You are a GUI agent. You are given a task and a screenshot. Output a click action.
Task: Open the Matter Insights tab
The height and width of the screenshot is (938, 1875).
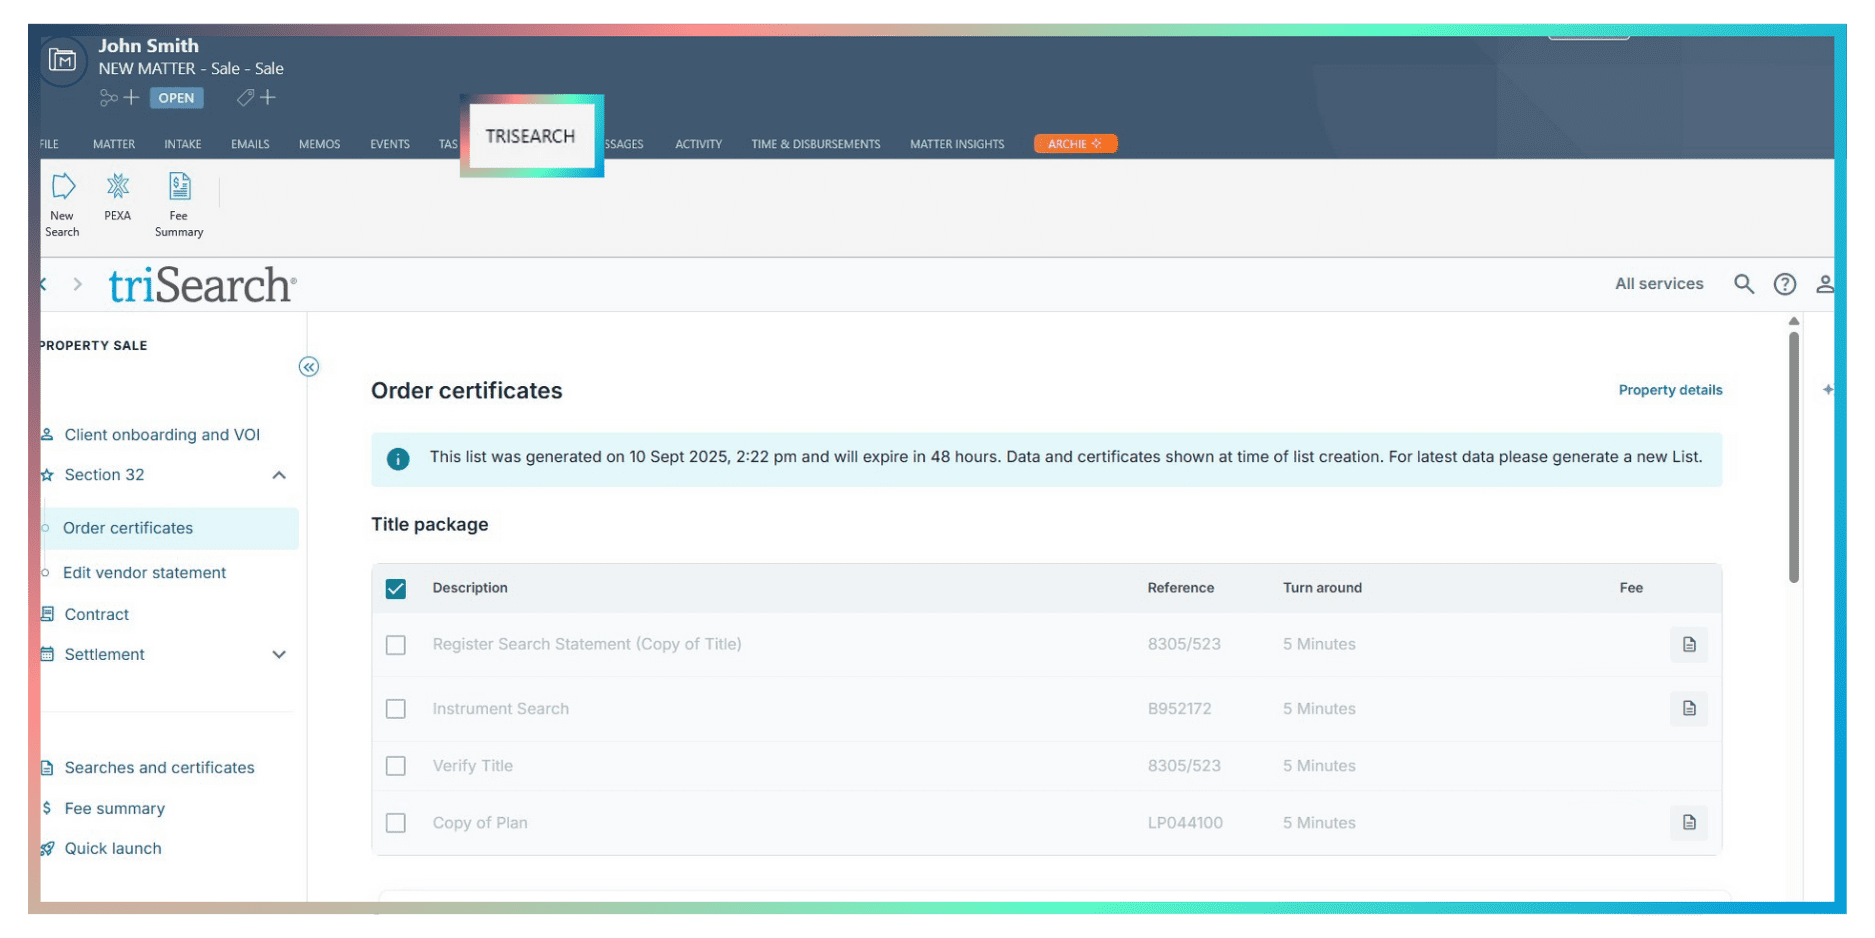point(956,144)
